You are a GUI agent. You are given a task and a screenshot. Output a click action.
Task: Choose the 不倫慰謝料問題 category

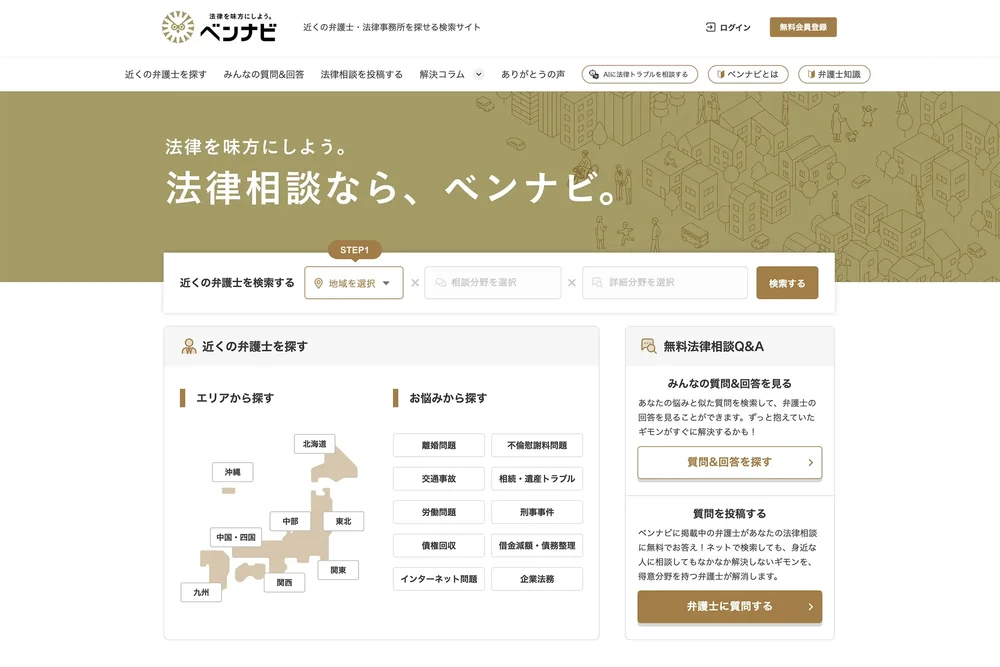point(537,445)
